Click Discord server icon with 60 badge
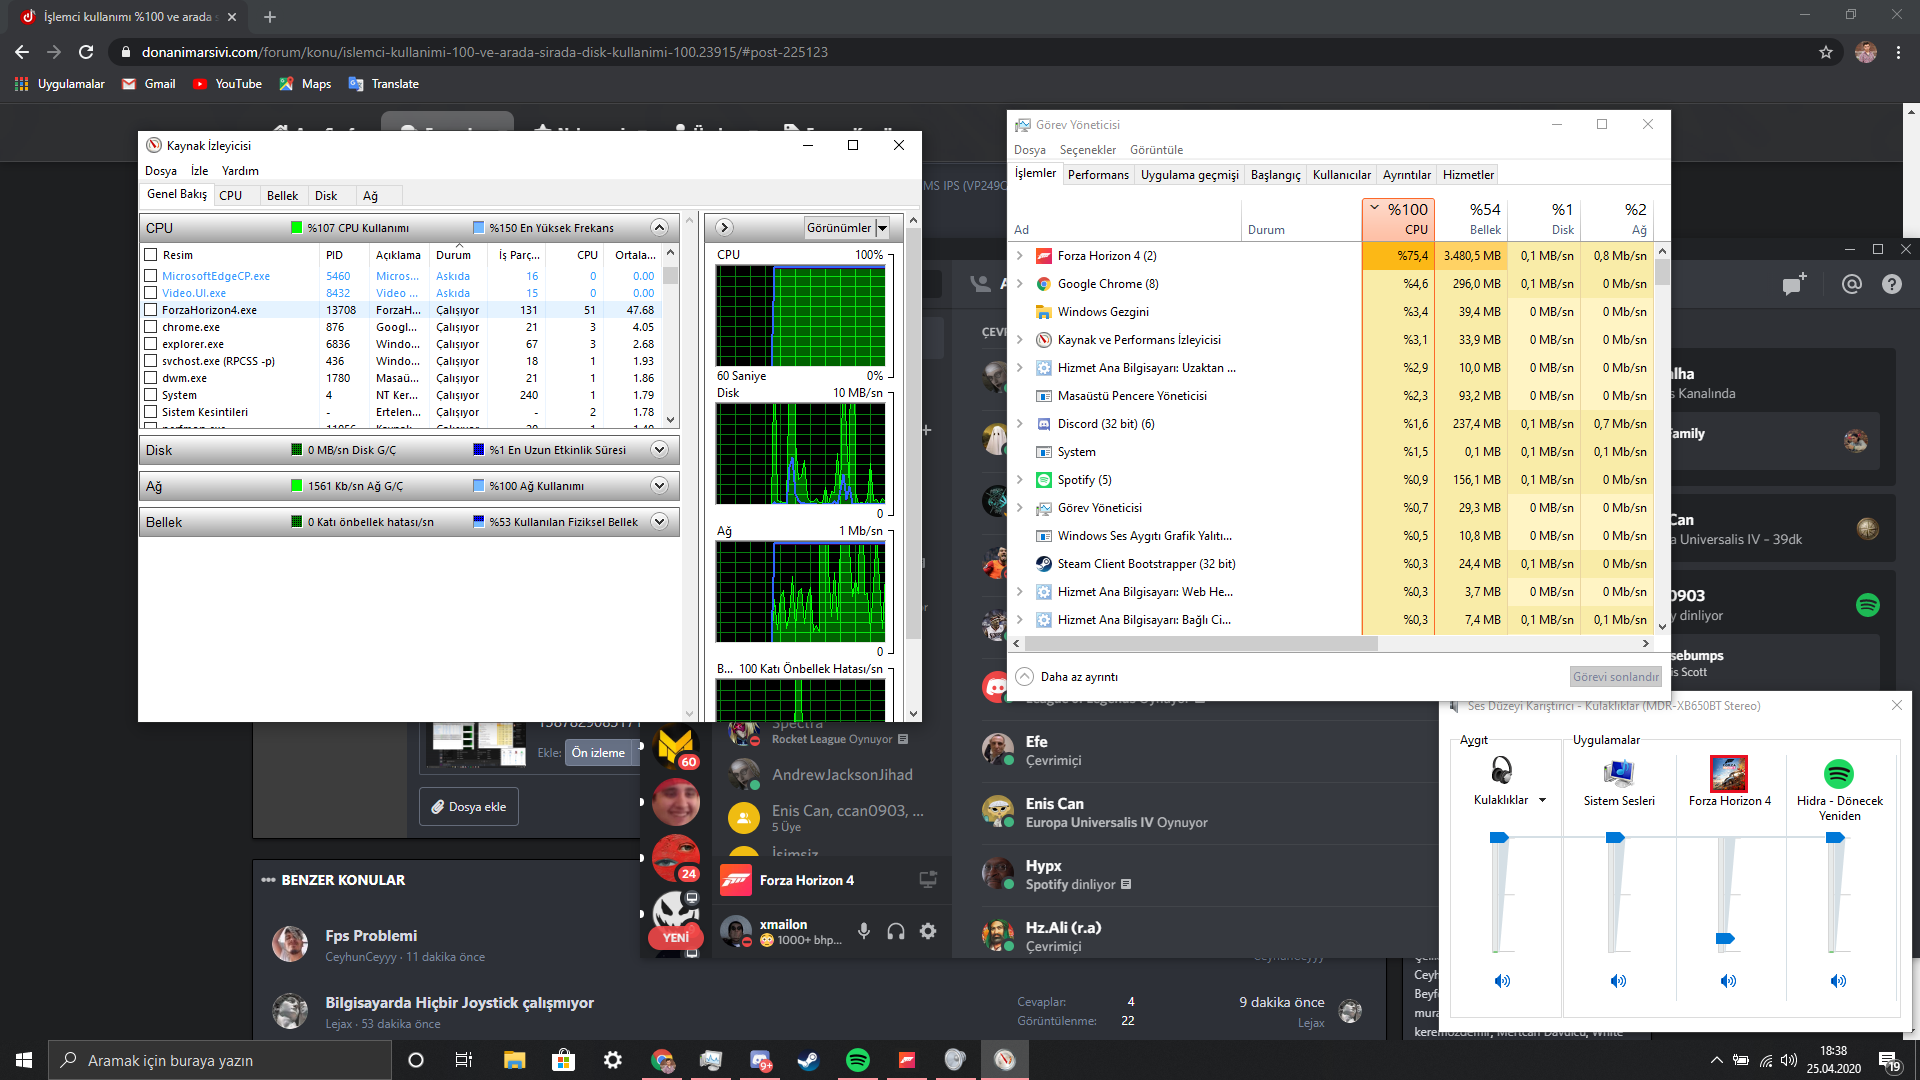Image resolution: width=1920 pixels, height=1080 pixels. pyautogui.click(x=675, y=746)
